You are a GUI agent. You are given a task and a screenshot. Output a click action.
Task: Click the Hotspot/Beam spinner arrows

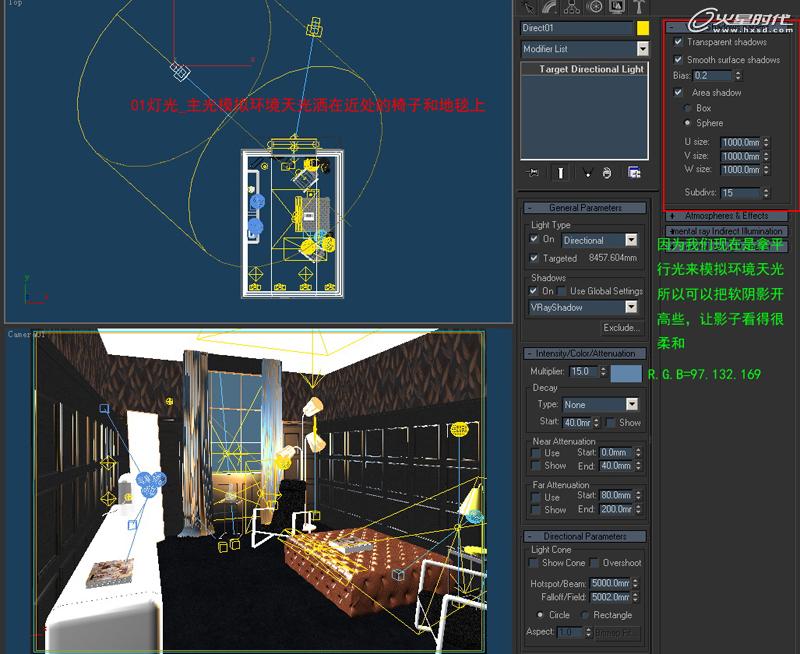point(636,583)
